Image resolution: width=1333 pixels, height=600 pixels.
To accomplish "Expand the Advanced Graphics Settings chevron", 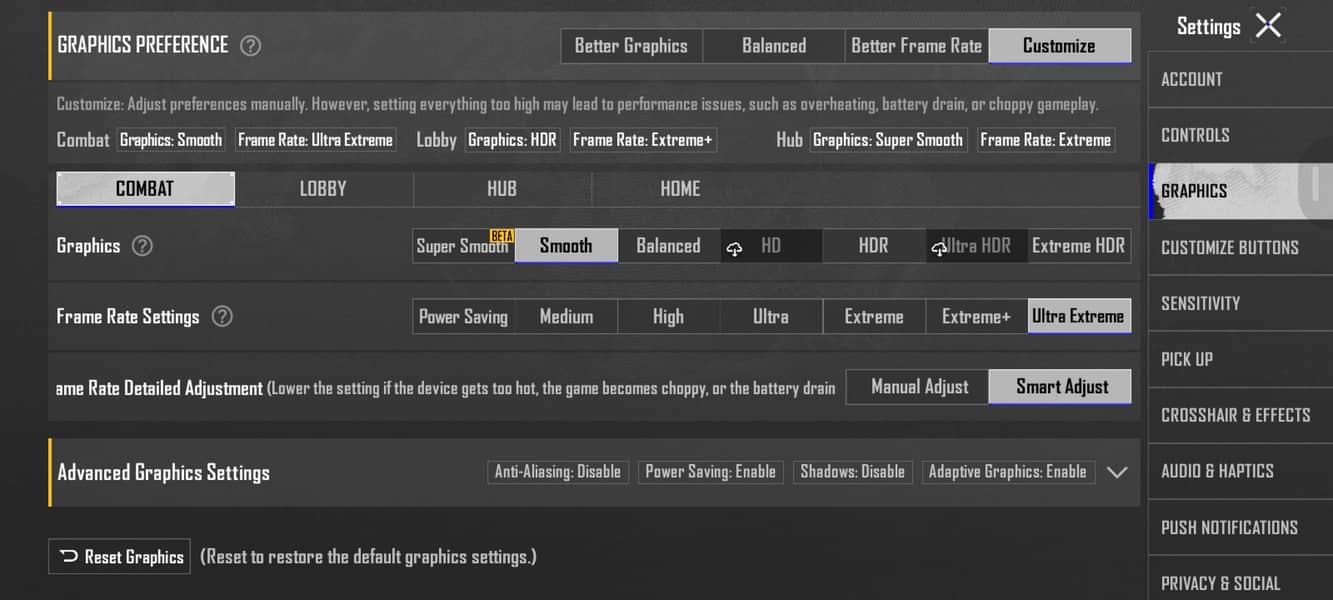I will [1117, 473].
